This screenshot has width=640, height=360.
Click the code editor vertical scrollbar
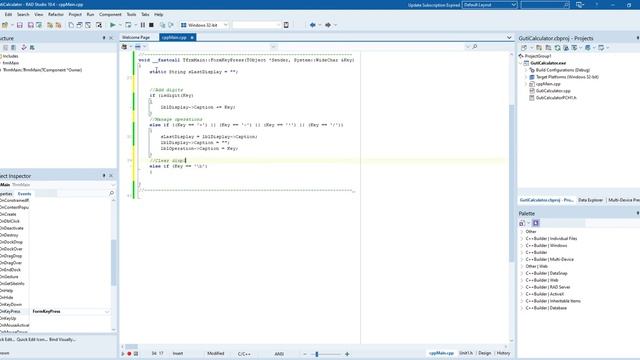(511, 184)
